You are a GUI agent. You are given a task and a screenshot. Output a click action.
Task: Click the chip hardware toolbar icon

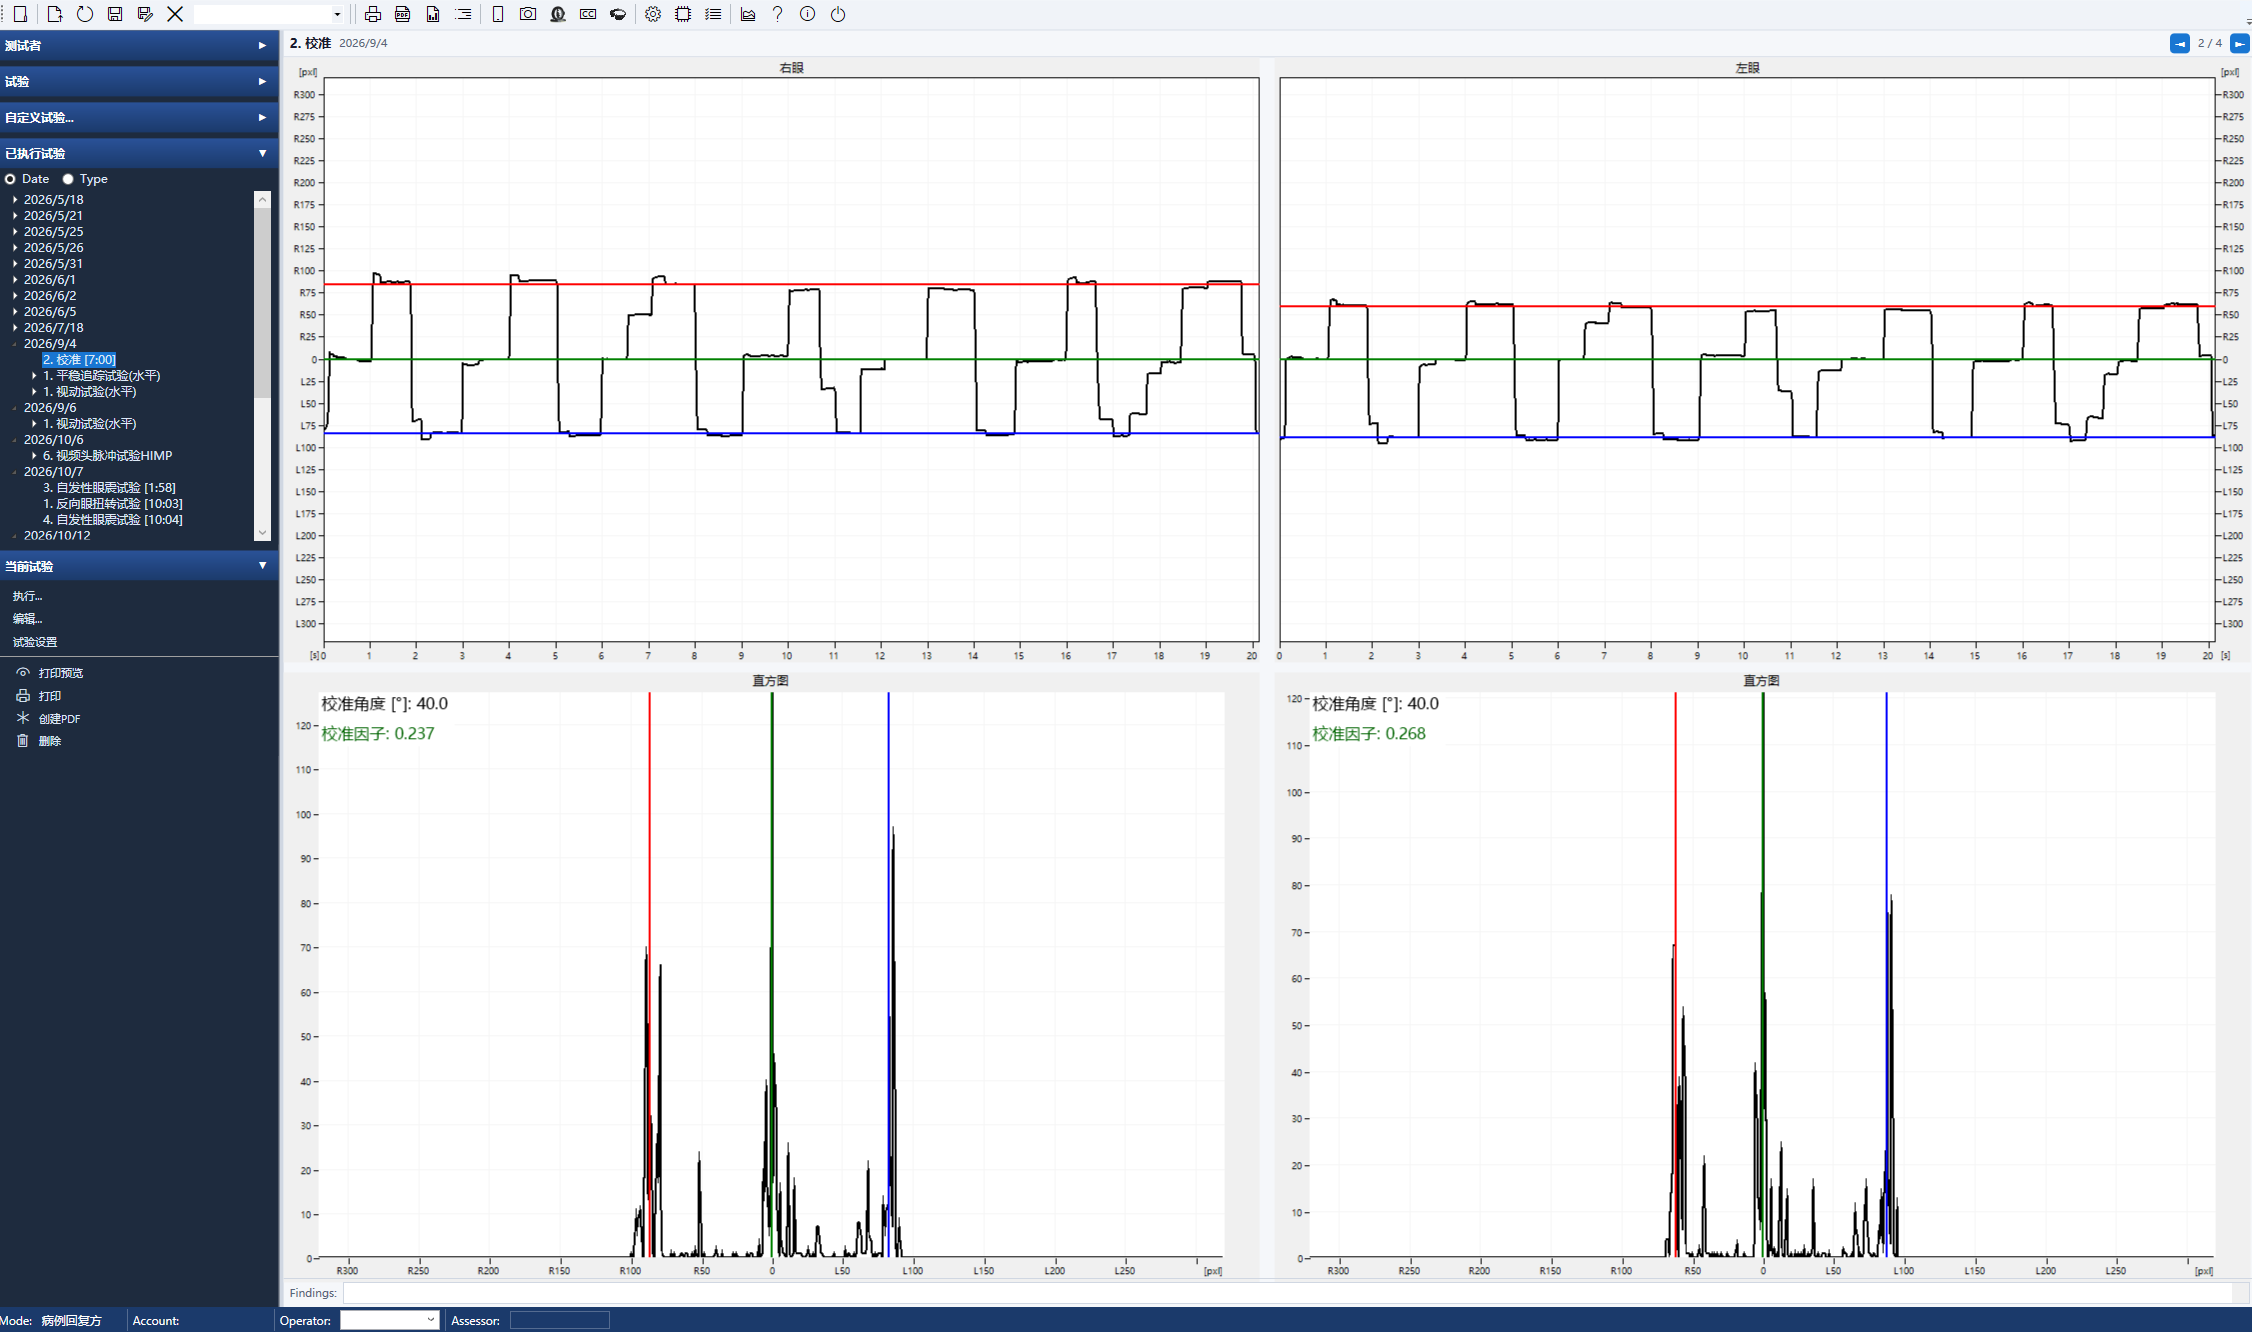tap(683, 14)
